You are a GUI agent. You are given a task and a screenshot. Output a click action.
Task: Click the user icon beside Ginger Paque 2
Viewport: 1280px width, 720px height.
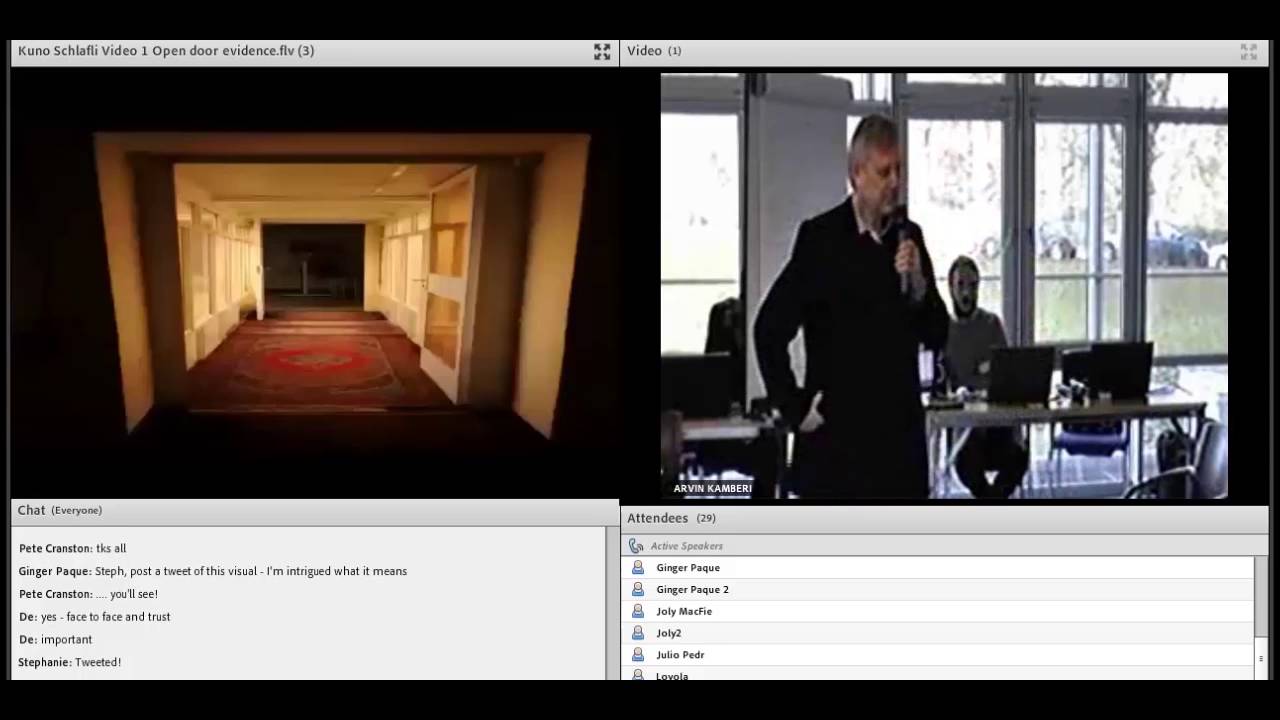pos(638,590)
